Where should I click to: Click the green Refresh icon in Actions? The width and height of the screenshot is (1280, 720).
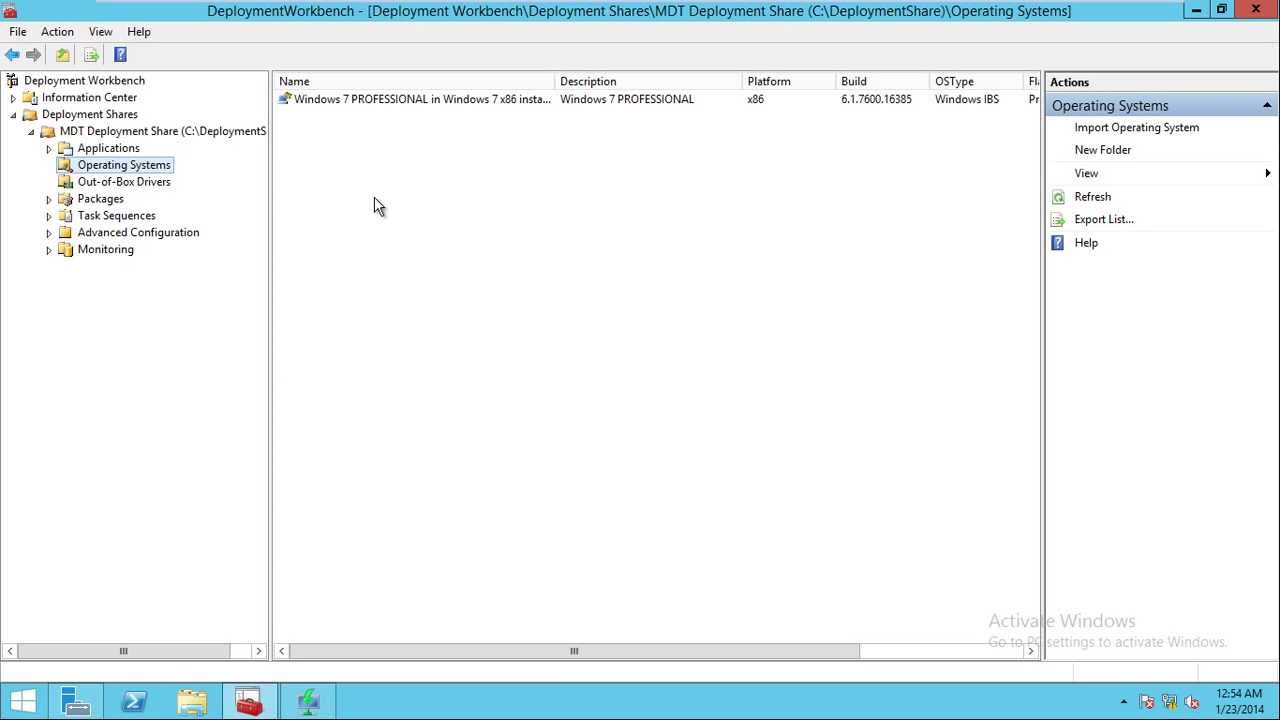[1058, 197]
